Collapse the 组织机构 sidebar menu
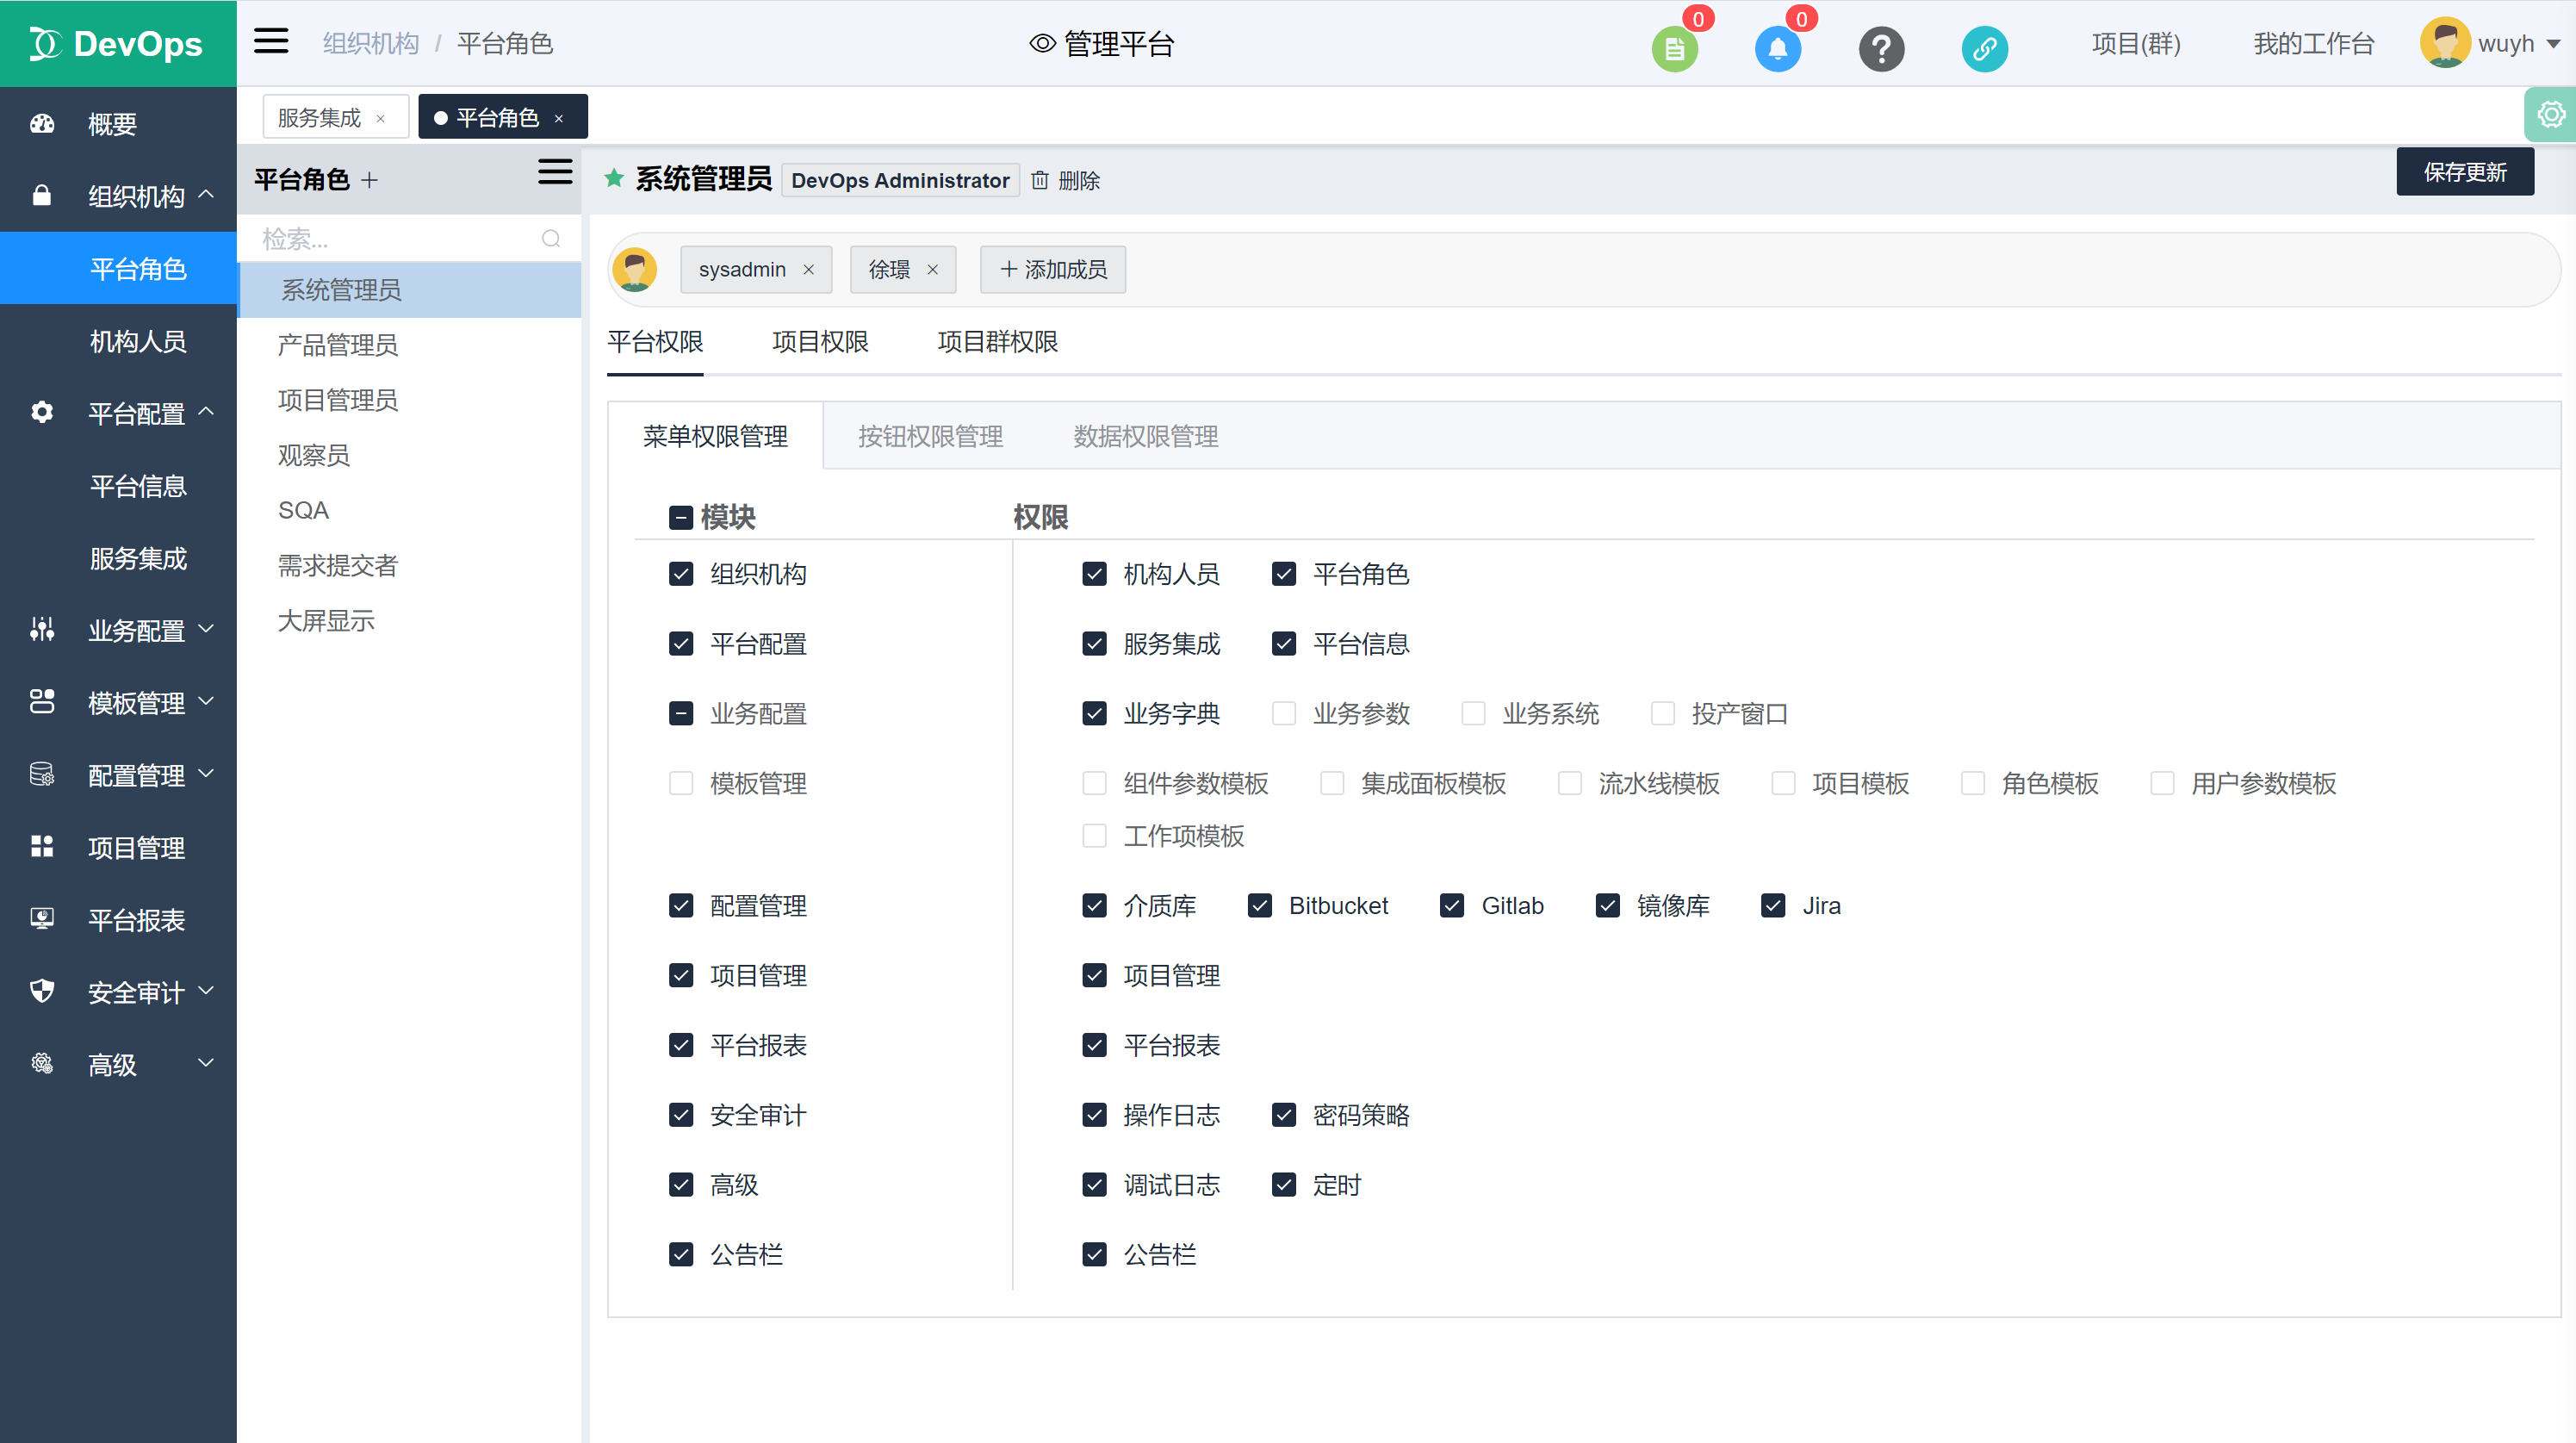Image resolution: width=2576 pixels, height=1443 pixels. pos(206,194)
